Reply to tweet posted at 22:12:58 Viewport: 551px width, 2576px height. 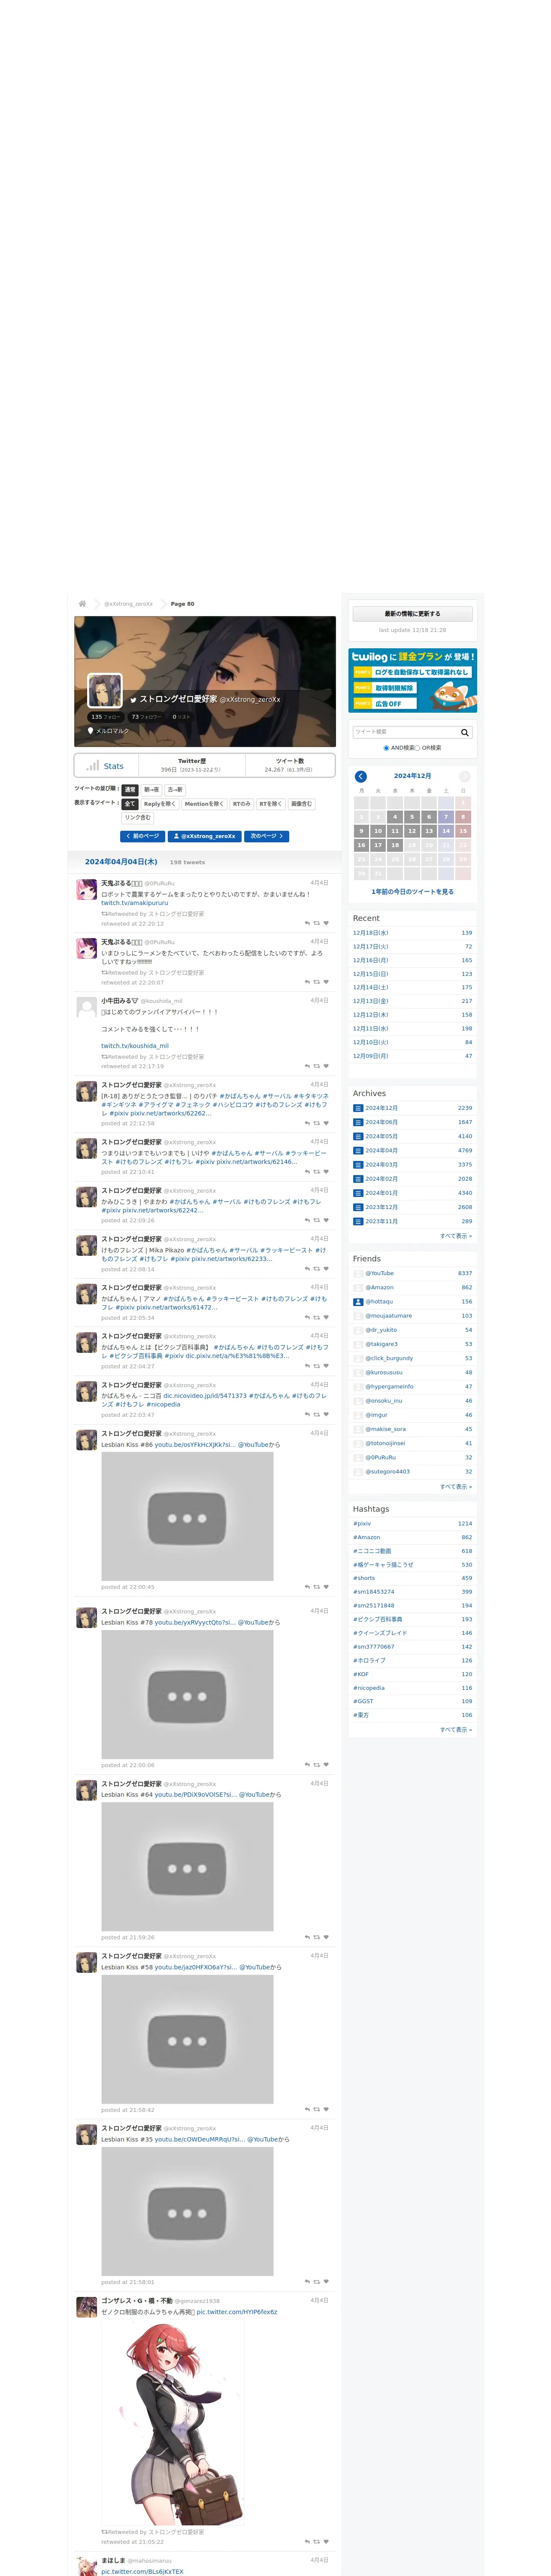(x=307, y=1123)
